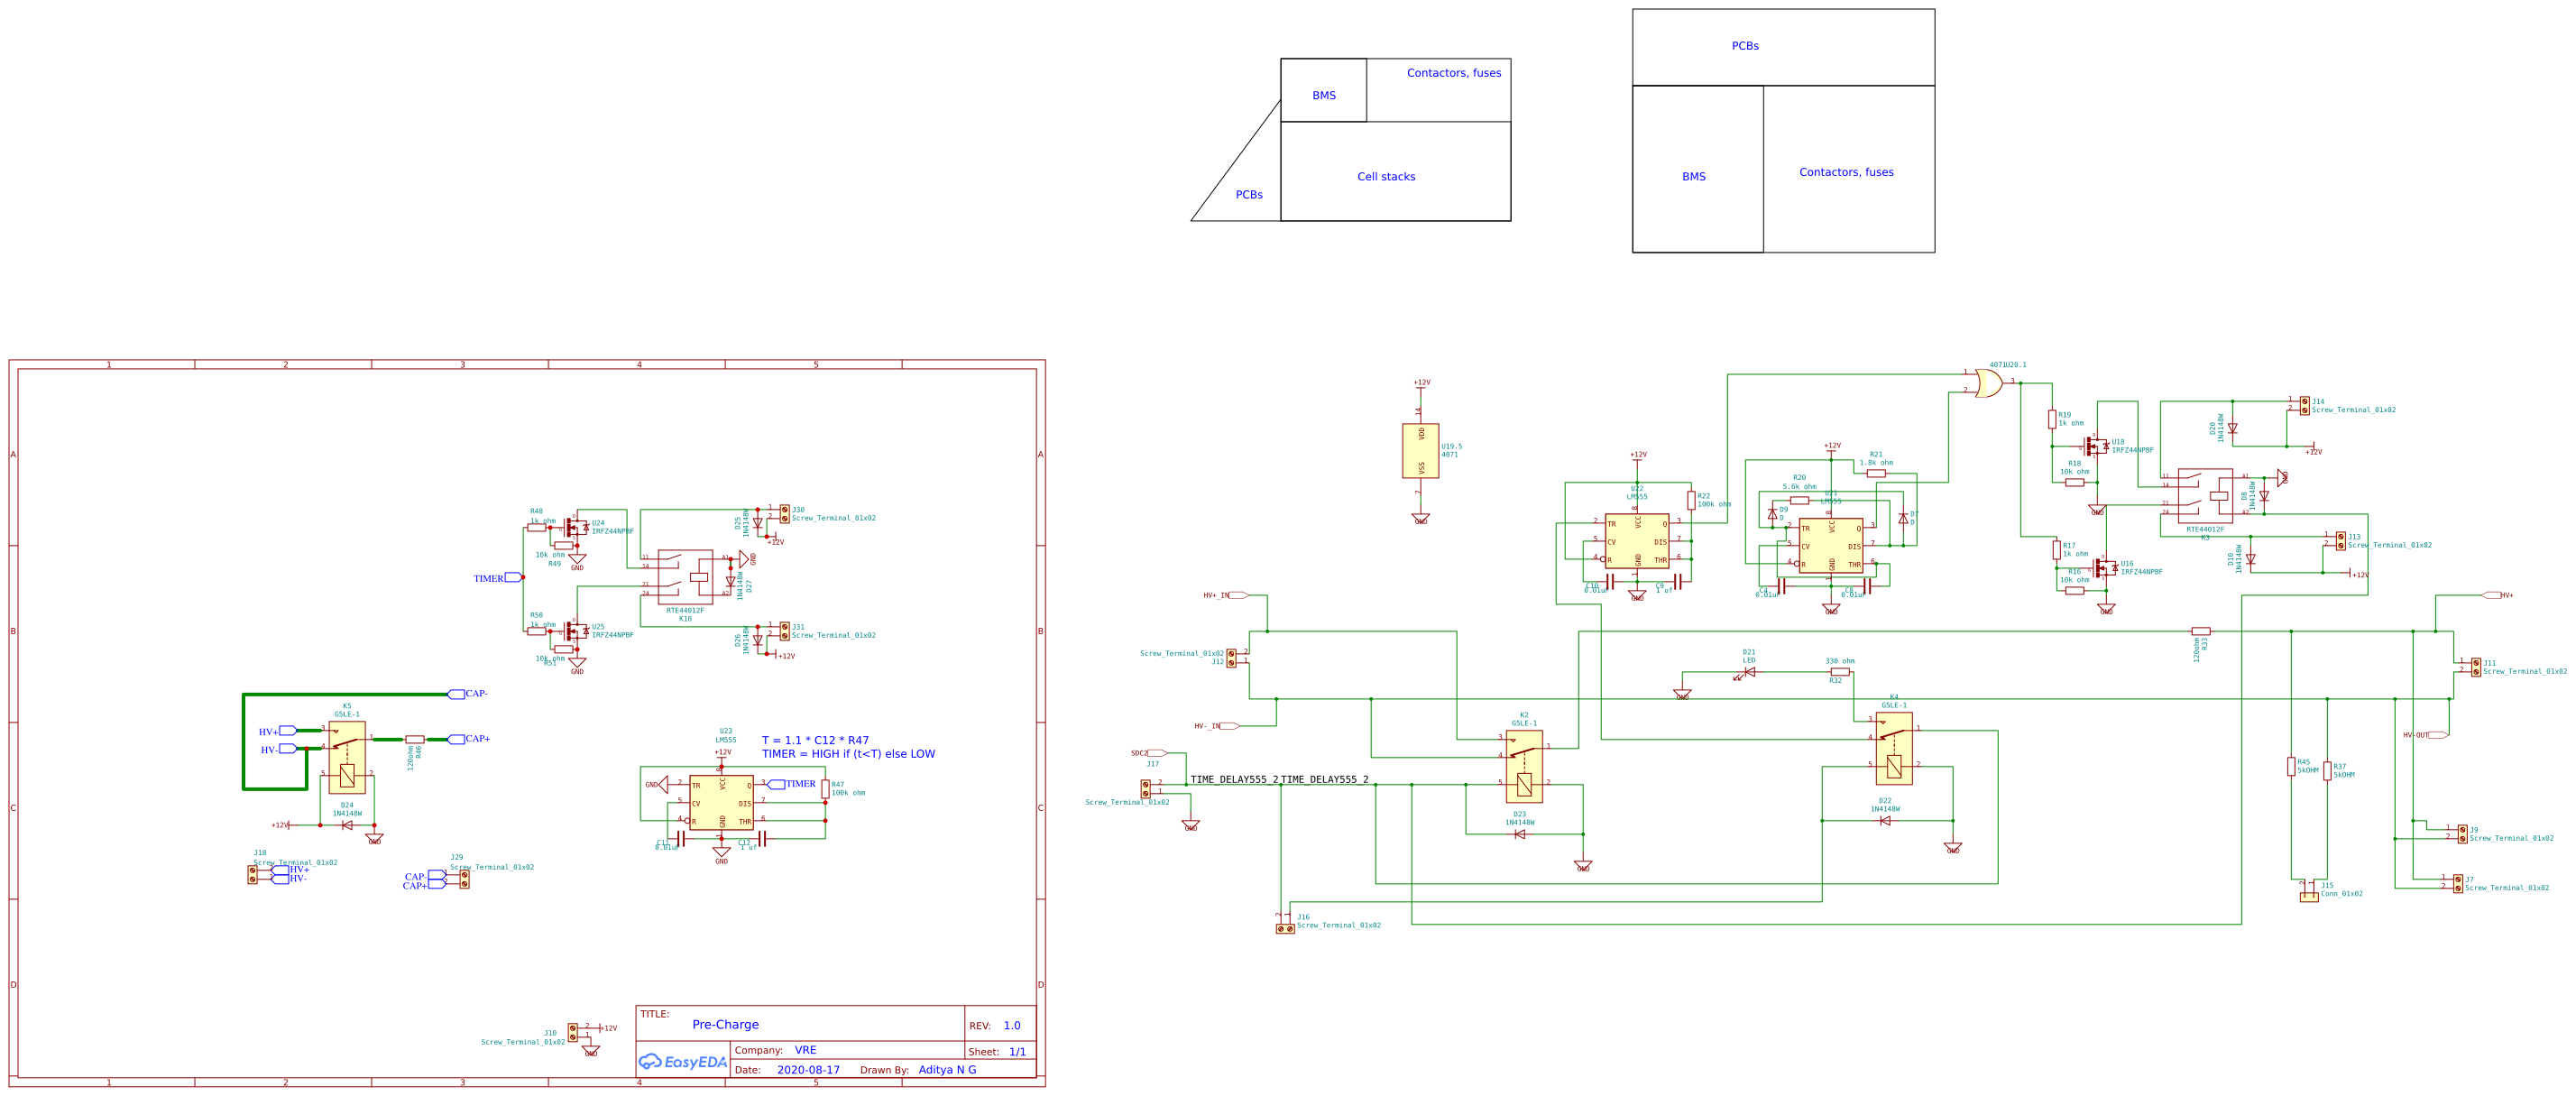Click the EasyEDA logo in title block
The width and height of the screenshot is (2576, 1096).
(683, 1062)
